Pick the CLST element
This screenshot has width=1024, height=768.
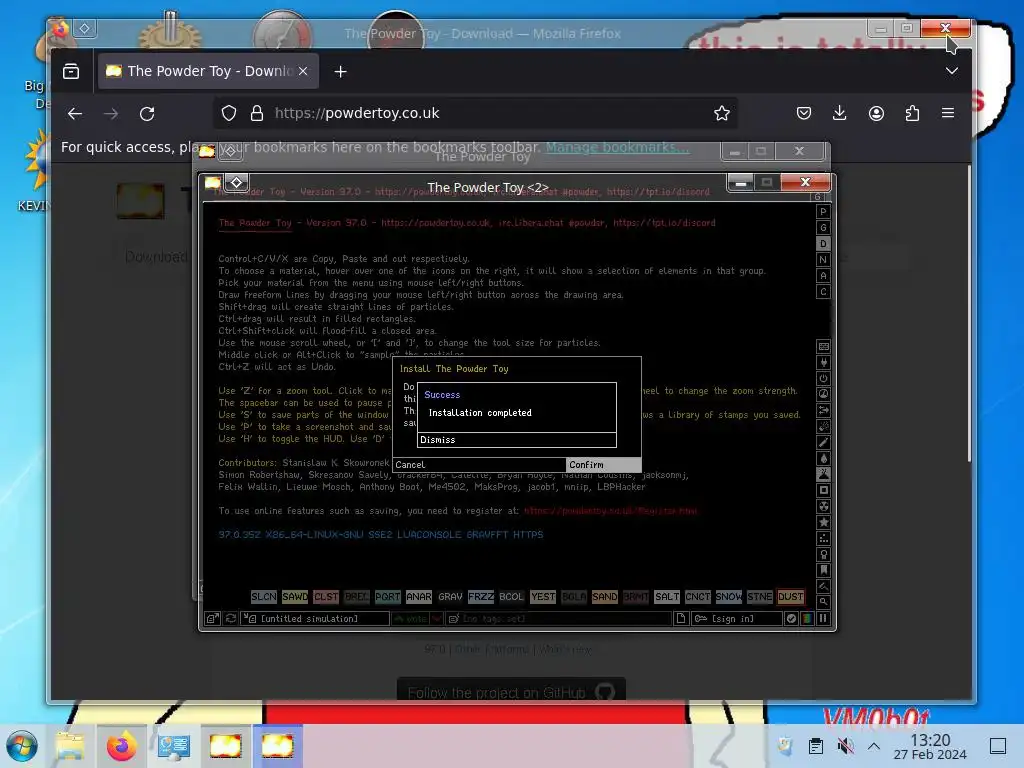[326, 597]
